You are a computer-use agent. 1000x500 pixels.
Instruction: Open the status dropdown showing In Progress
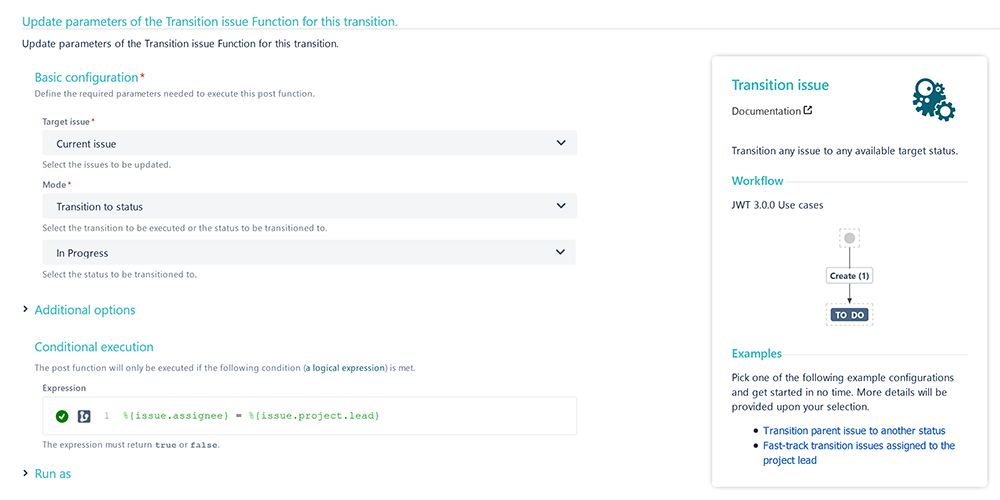coord(309,252)
